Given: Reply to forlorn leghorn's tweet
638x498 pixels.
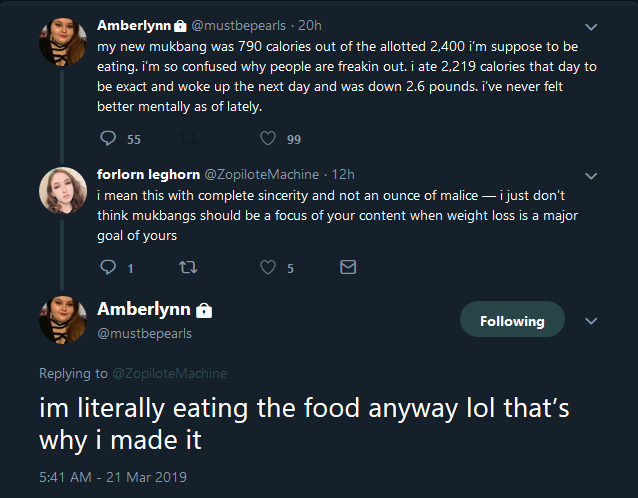Looking at the screenshot, I should click(108, 267).
